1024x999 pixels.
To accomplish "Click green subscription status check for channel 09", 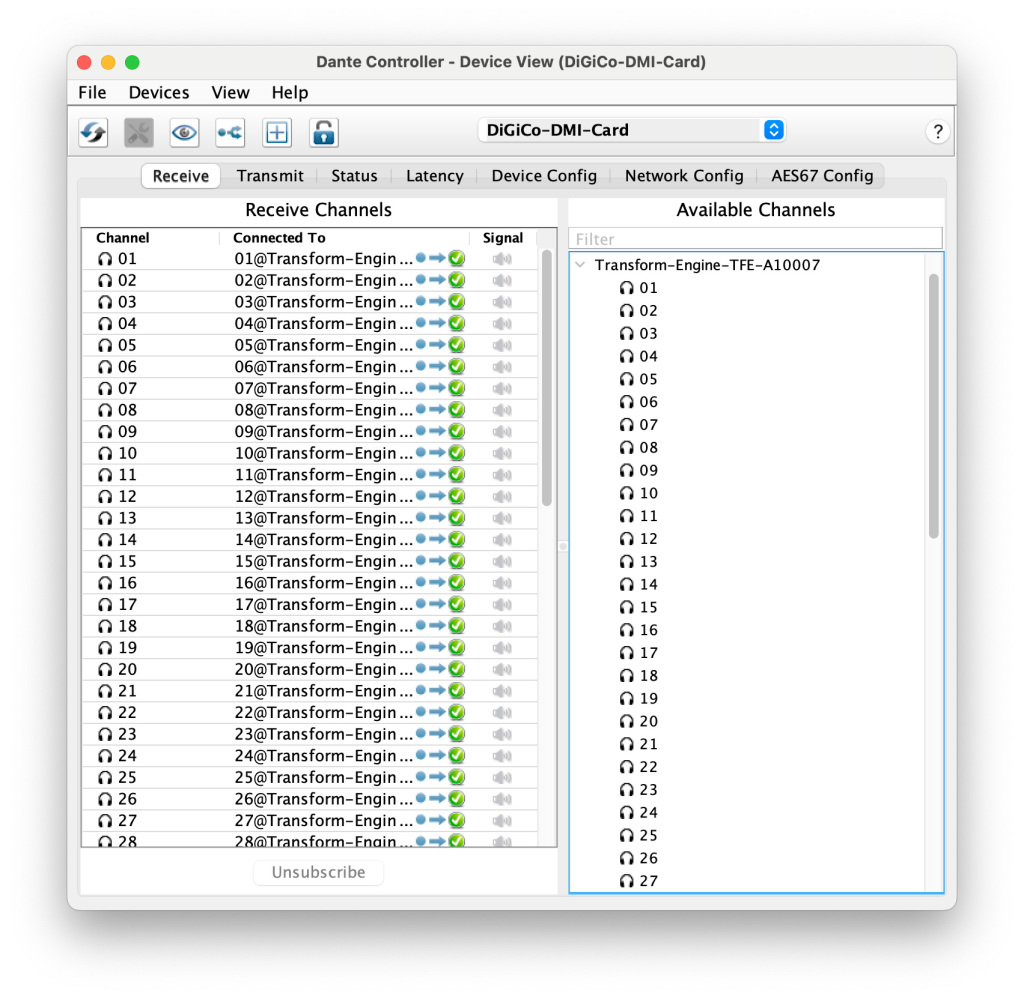I will (x=456, y=432).
